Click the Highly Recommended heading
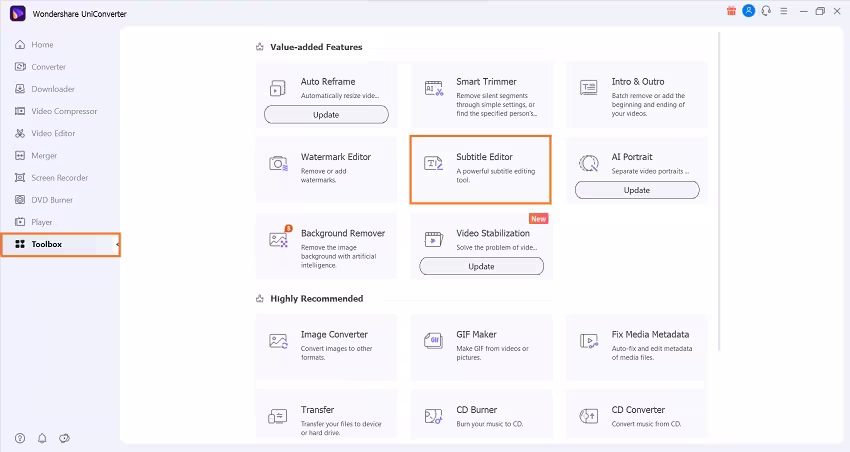This screenshot has width=850, height=452. pyautogui.click(x=317, y=299)
